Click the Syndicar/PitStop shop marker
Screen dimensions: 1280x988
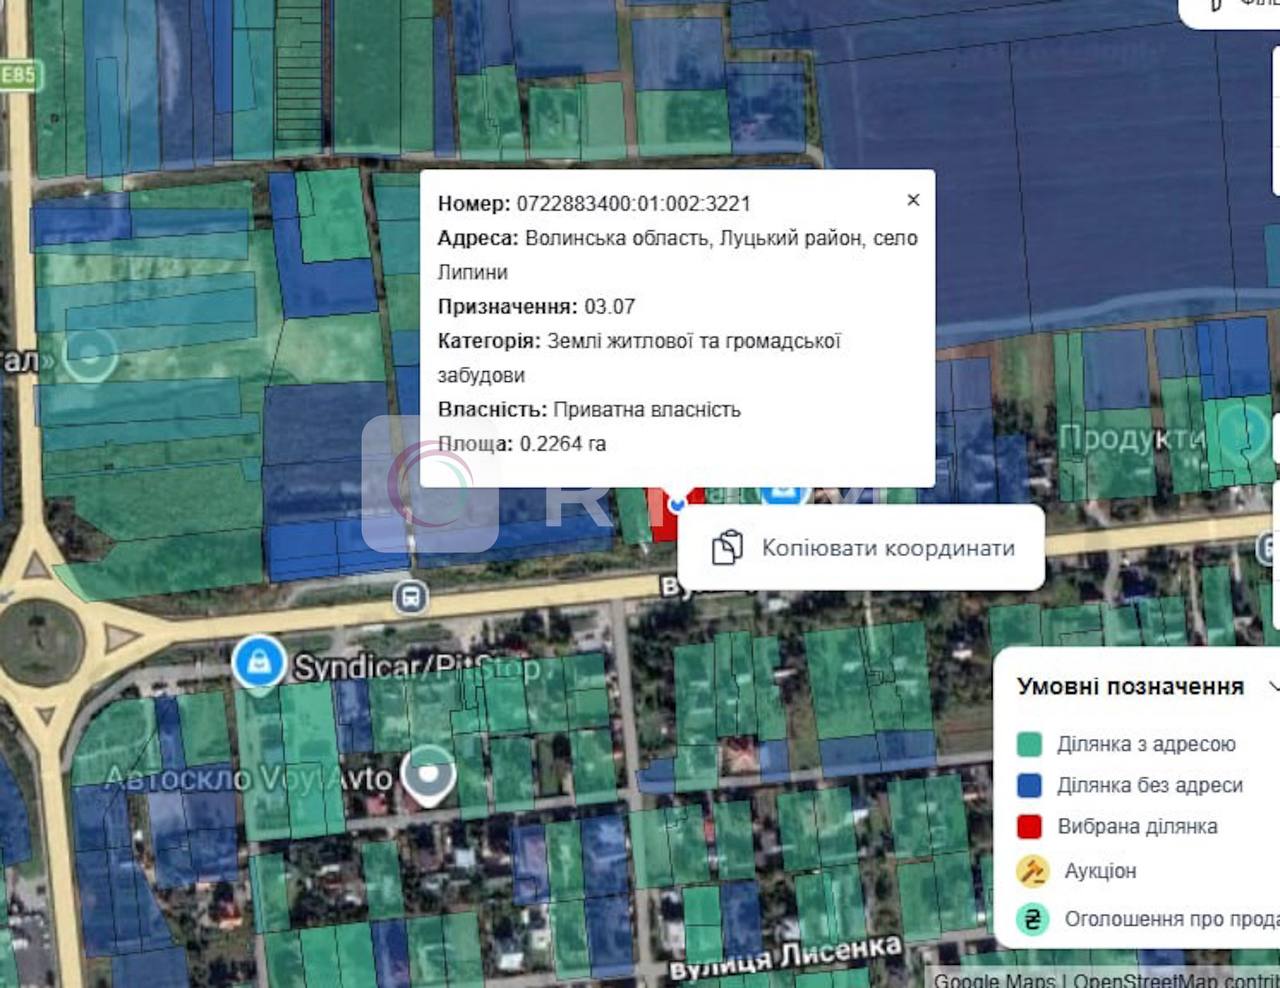pos(259,662)
